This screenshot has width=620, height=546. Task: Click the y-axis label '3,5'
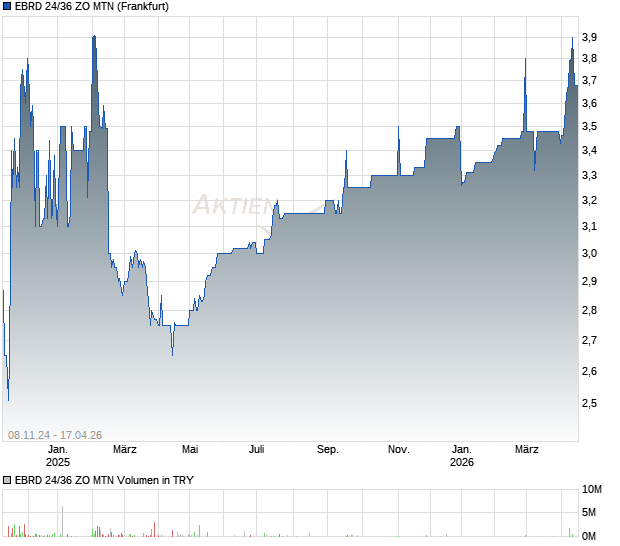click(589, 127)
